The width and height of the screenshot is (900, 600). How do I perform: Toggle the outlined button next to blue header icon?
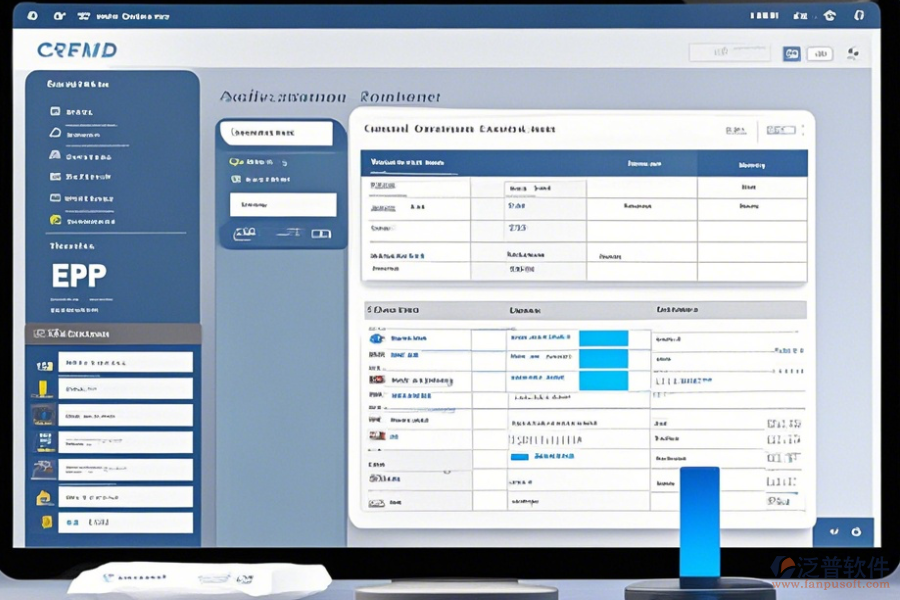click(821, 53)
